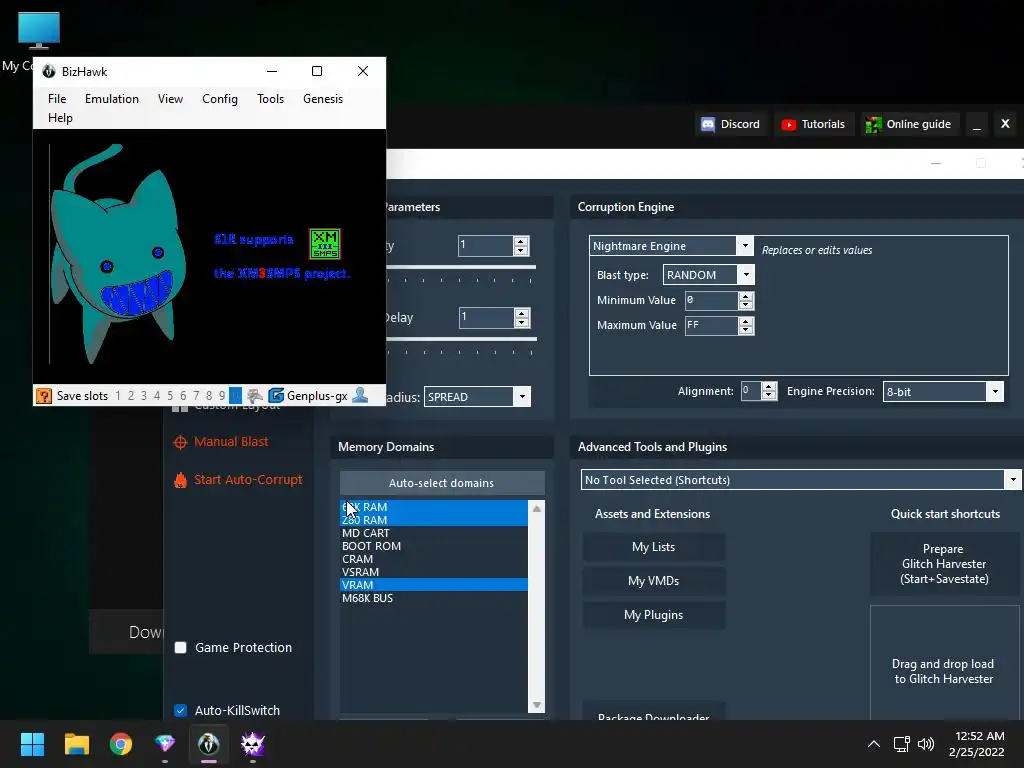Screen dimensions: 1024x768
Task: Click the diamond app icon in taskbar
Action: click(x=165, y=743)
